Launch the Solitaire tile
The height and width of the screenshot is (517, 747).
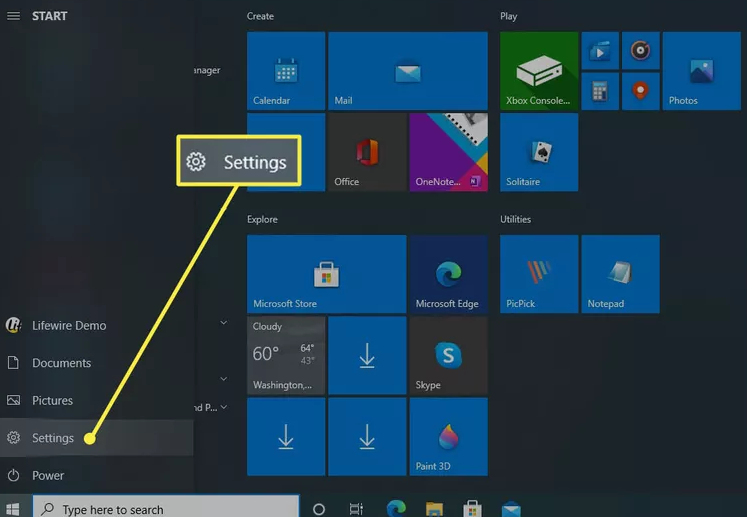(x=539, y=152)
